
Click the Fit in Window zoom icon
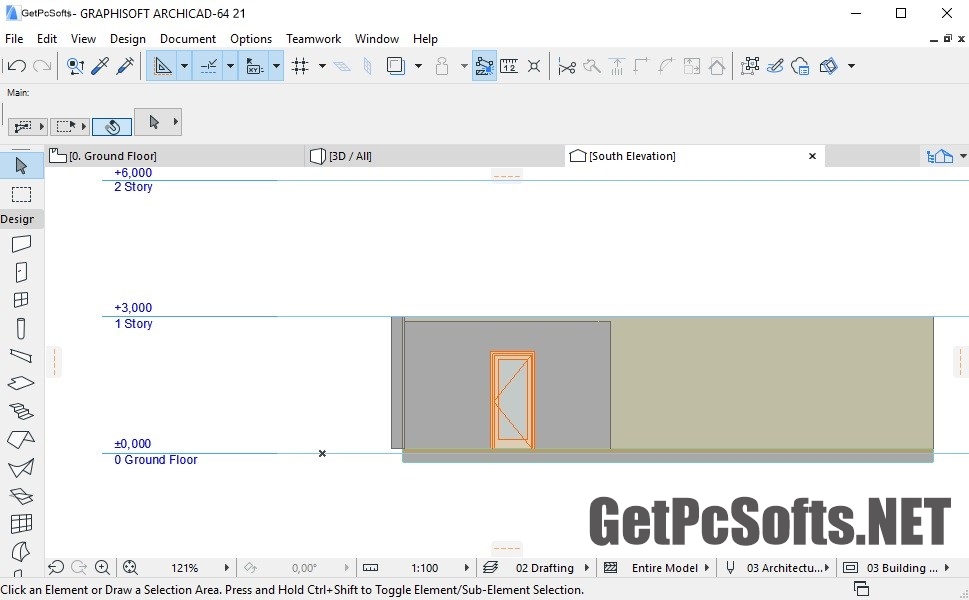pyautogui.click(x=130, y=567)
